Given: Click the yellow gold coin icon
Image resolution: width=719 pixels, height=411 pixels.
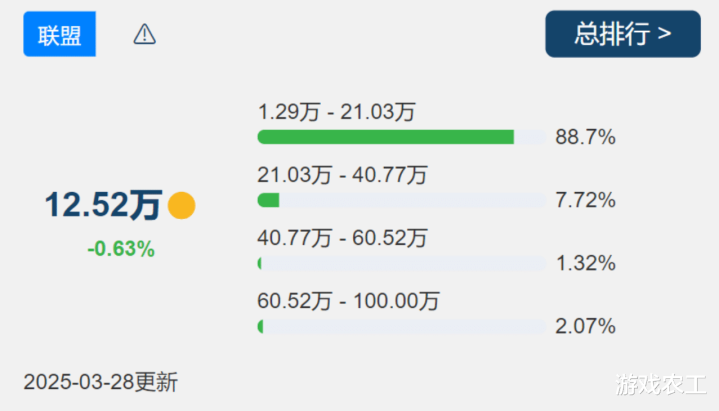Looking at the screenshot, I should (182, 206).
